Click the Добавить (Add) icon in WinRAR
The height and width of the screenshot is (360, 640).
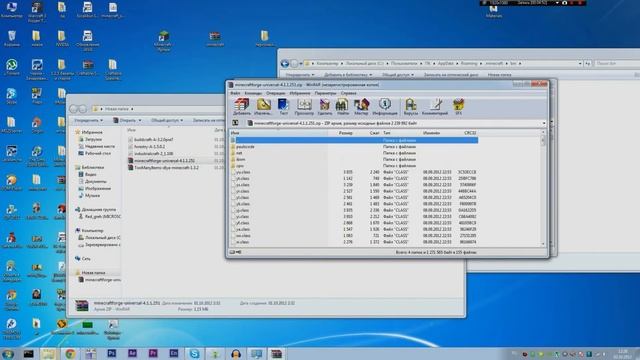click(242, 107)
